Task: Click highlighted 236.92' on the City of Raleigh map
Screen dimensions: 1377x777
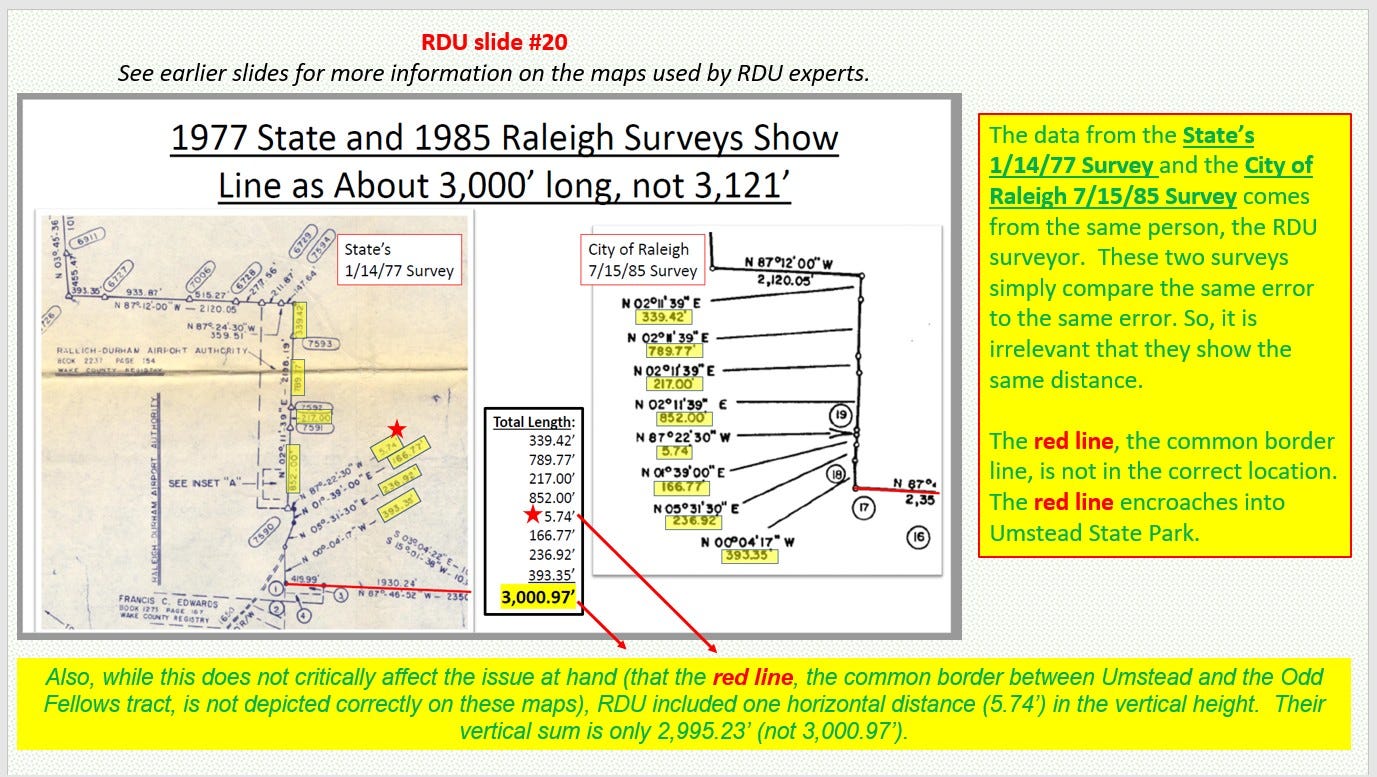Action: [695, 521]
